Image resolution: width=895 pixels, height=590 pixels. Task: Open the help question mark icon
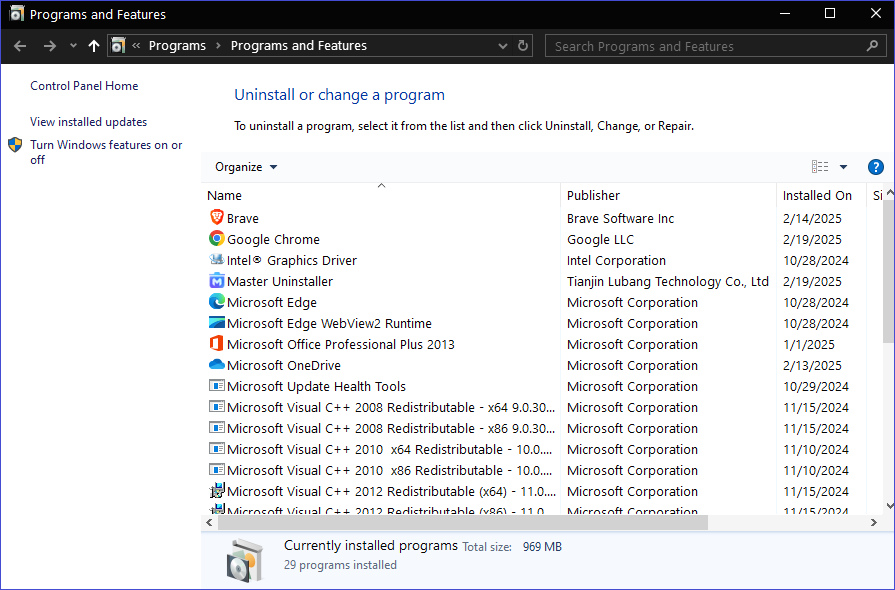(x=875, y=167)
